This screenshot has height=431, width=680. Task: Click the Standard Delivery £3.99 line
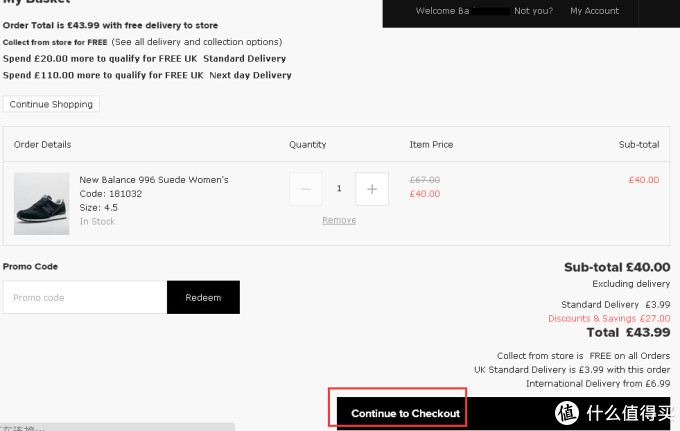[616, 305]
